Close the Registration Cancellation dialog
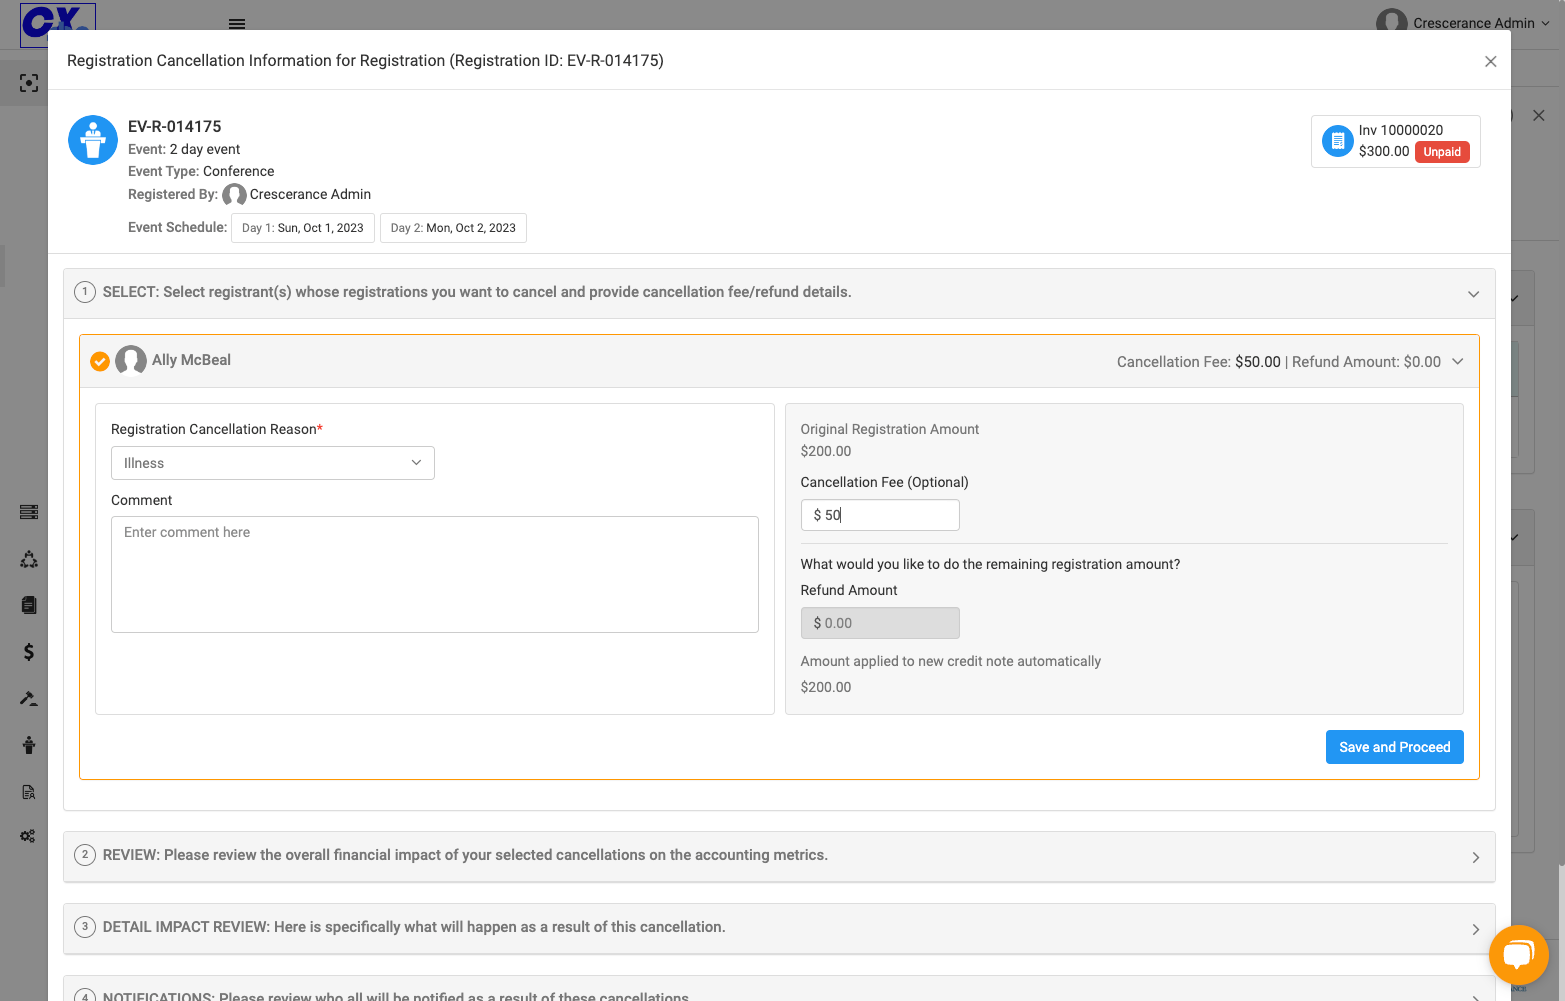 1491,62
